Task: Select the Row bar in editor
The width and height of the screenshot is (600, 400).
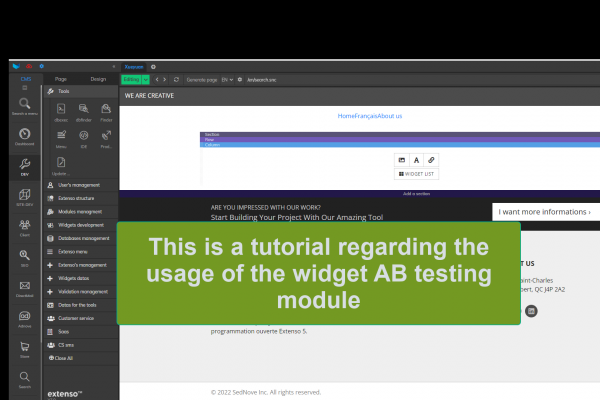Action: (400, 139)
